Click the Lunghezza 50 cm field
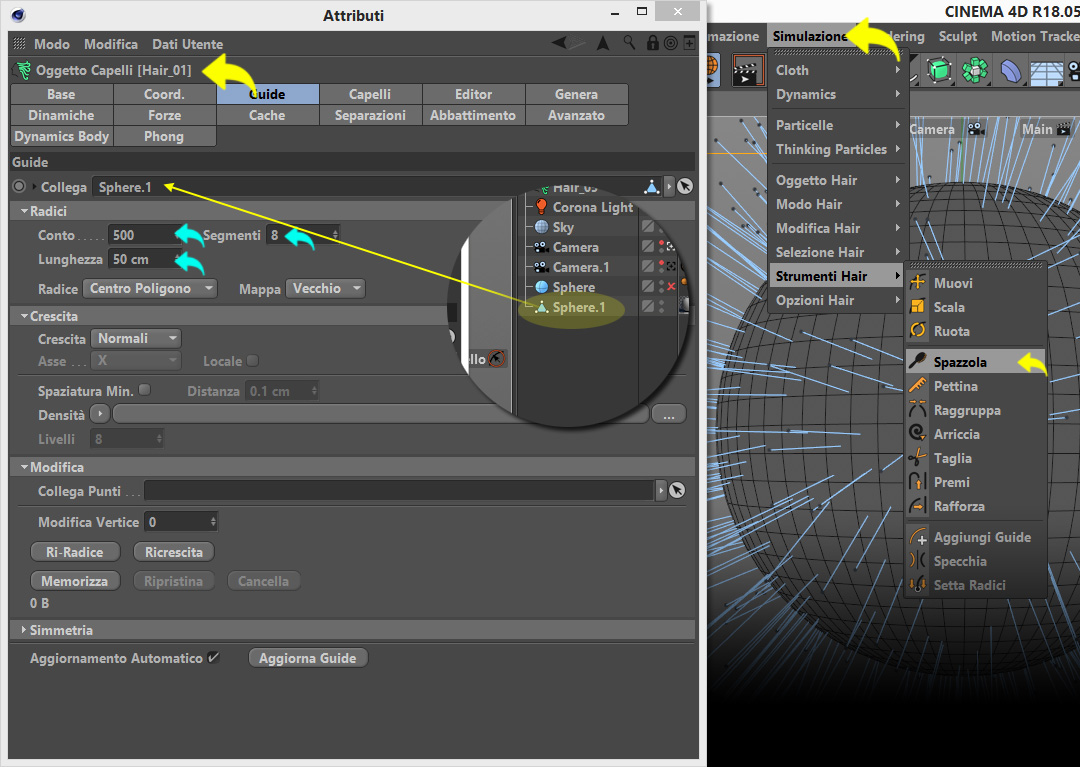The image size is (1080, 767). [x=145, y=260]
